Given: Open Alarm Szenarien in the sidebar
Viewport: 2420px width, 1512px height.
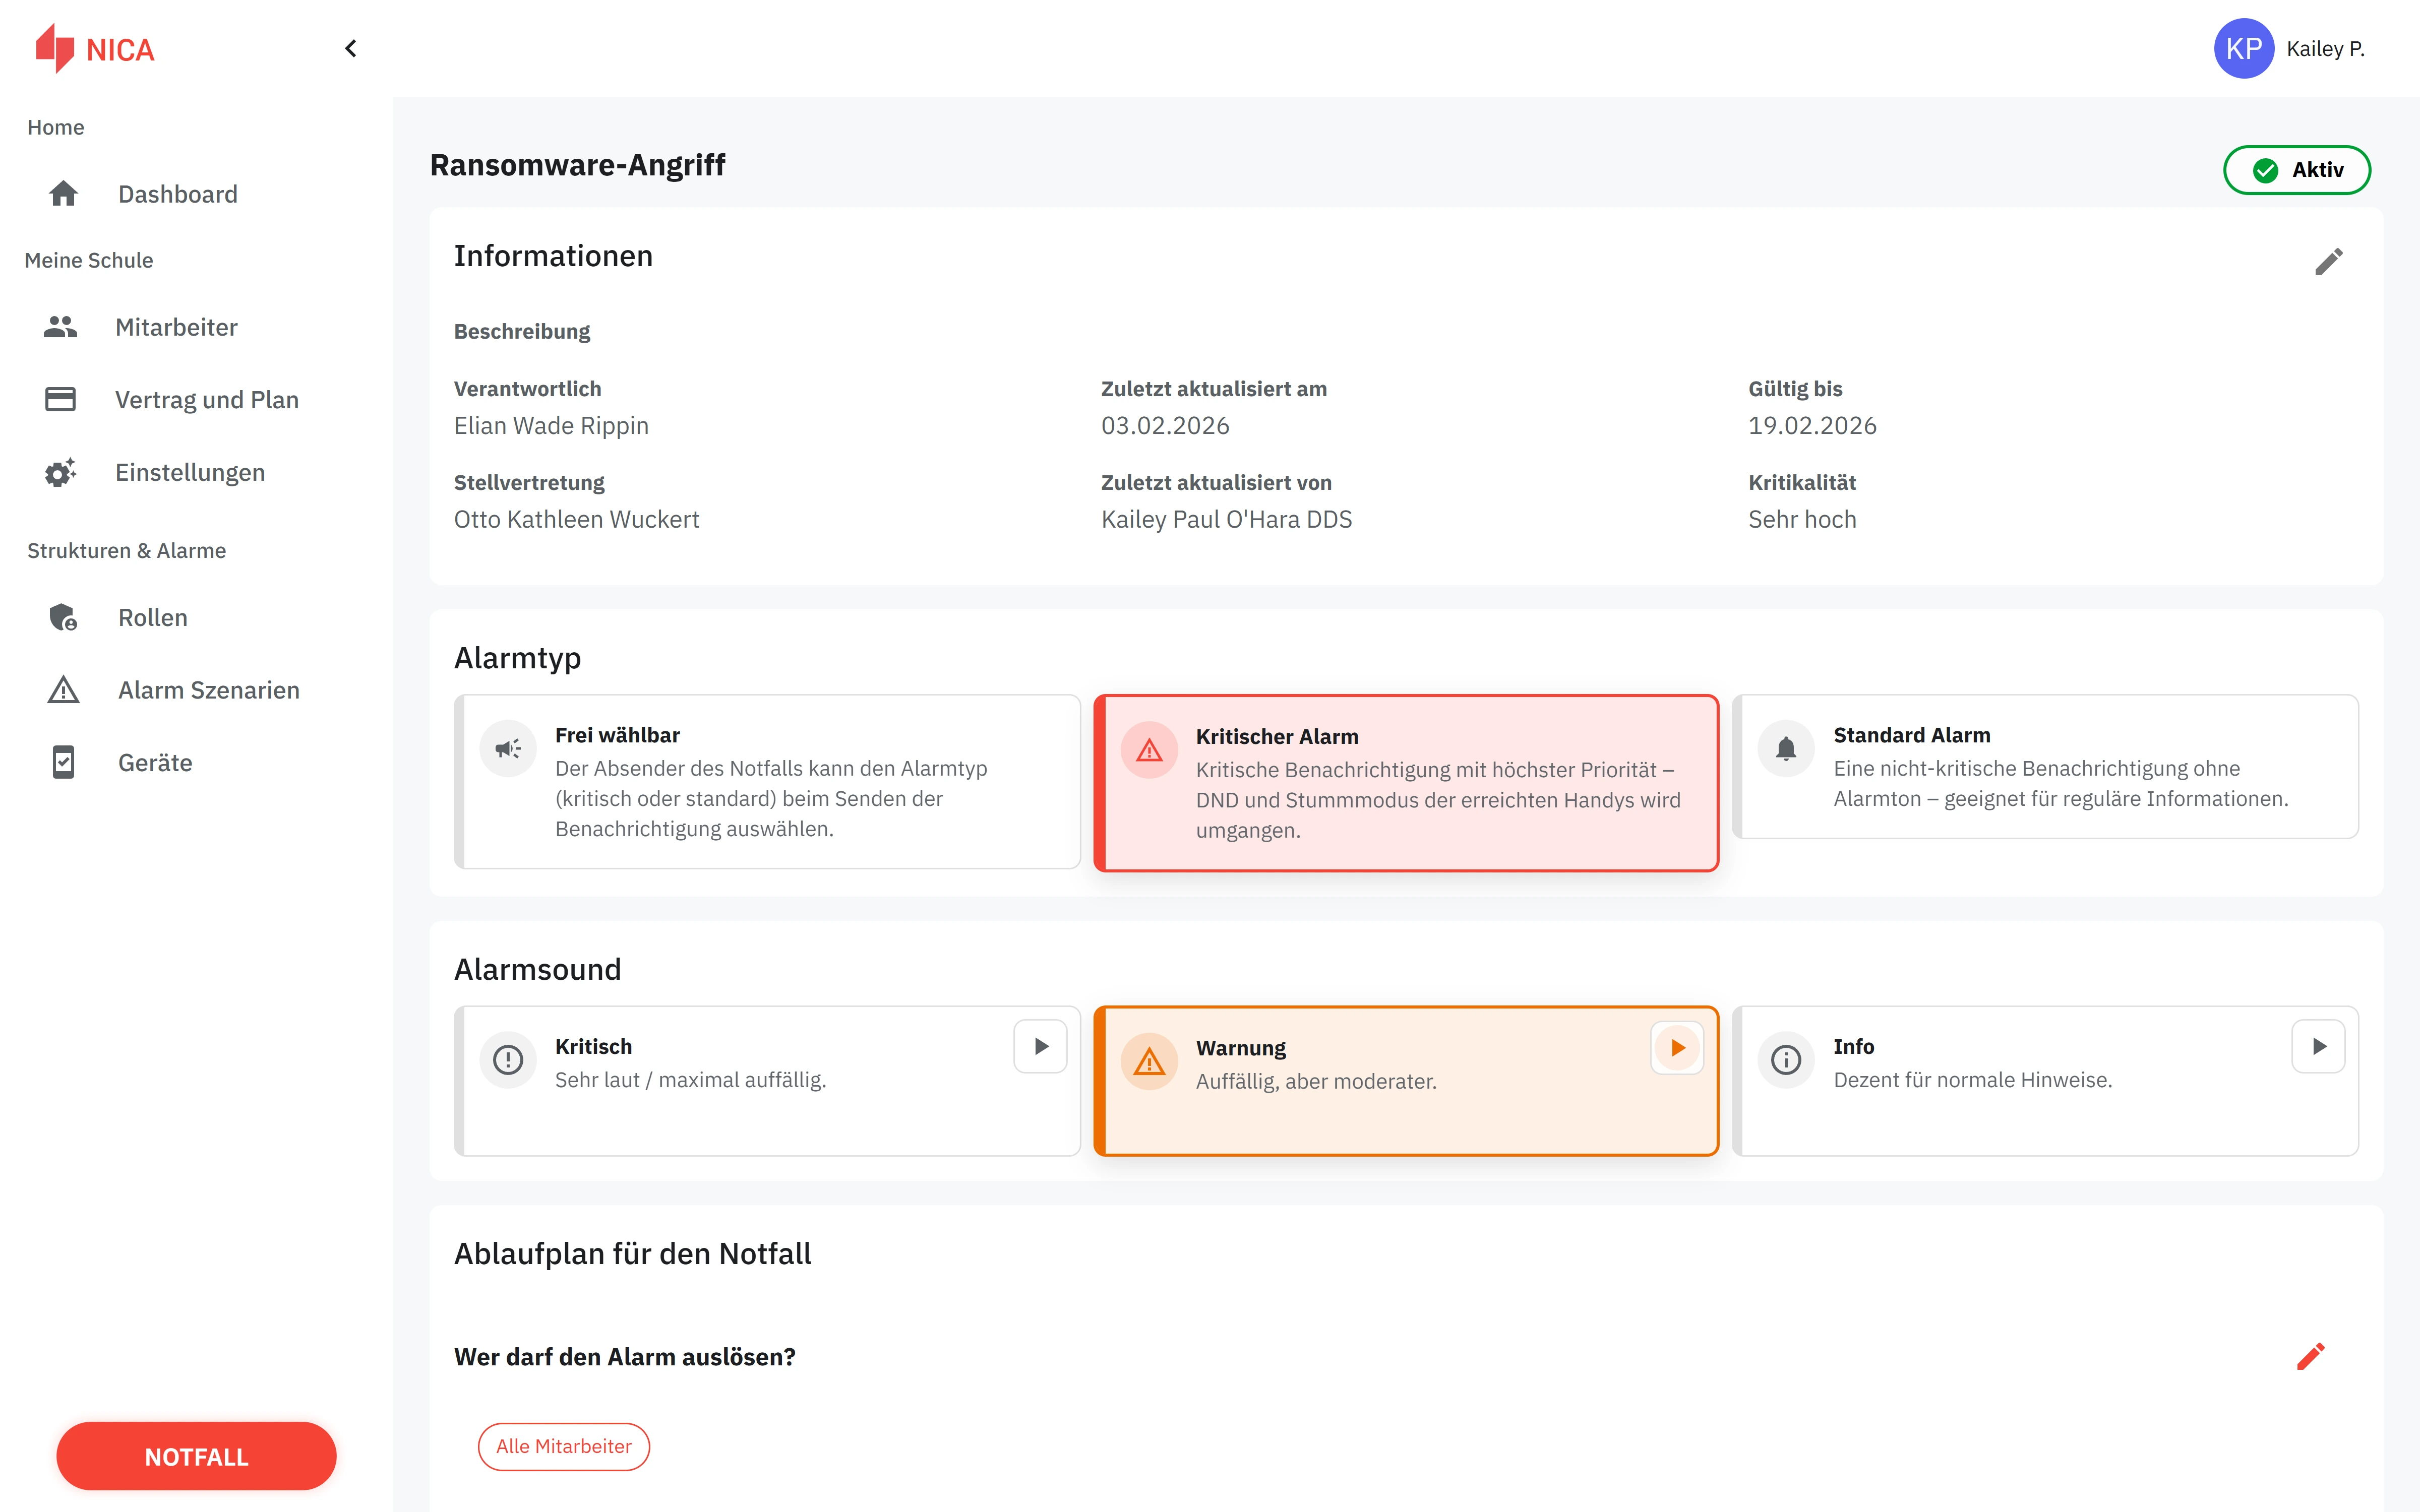Looking at the screenshot, I should (x=209, y=690).
